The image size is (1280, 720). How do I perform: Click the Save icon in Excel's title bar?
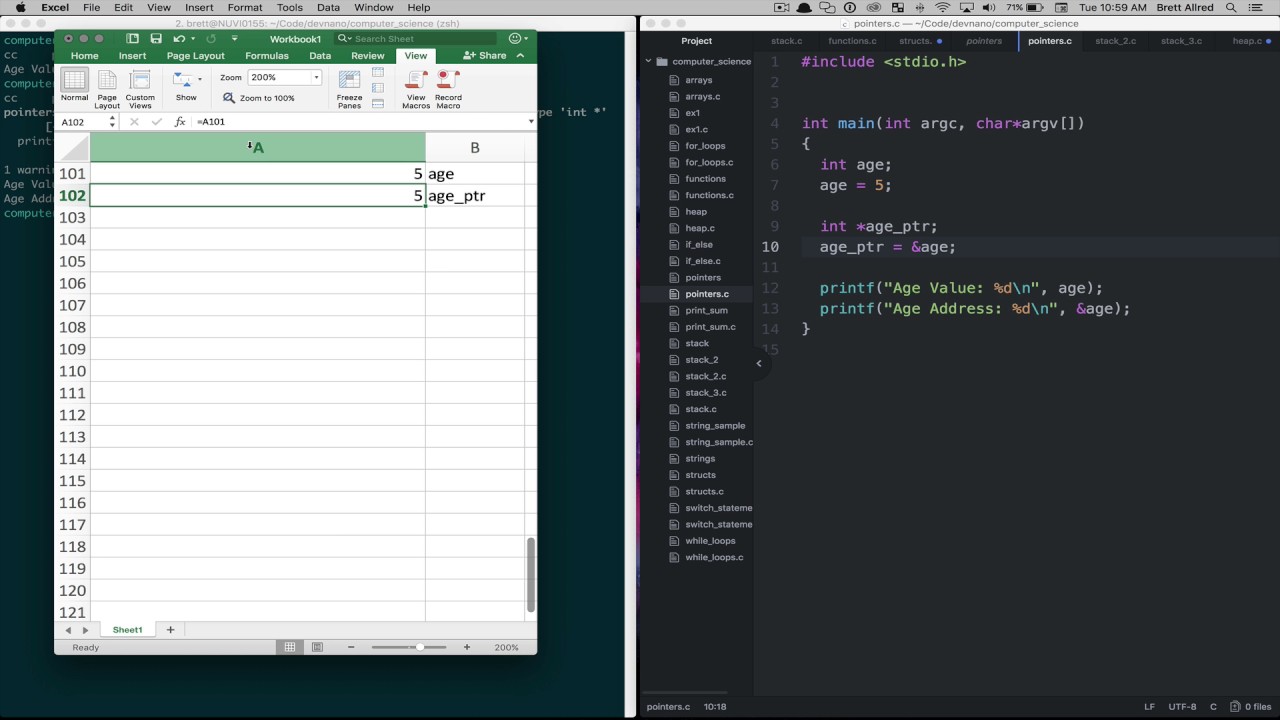pyautogui.click(x=156, y=39)
